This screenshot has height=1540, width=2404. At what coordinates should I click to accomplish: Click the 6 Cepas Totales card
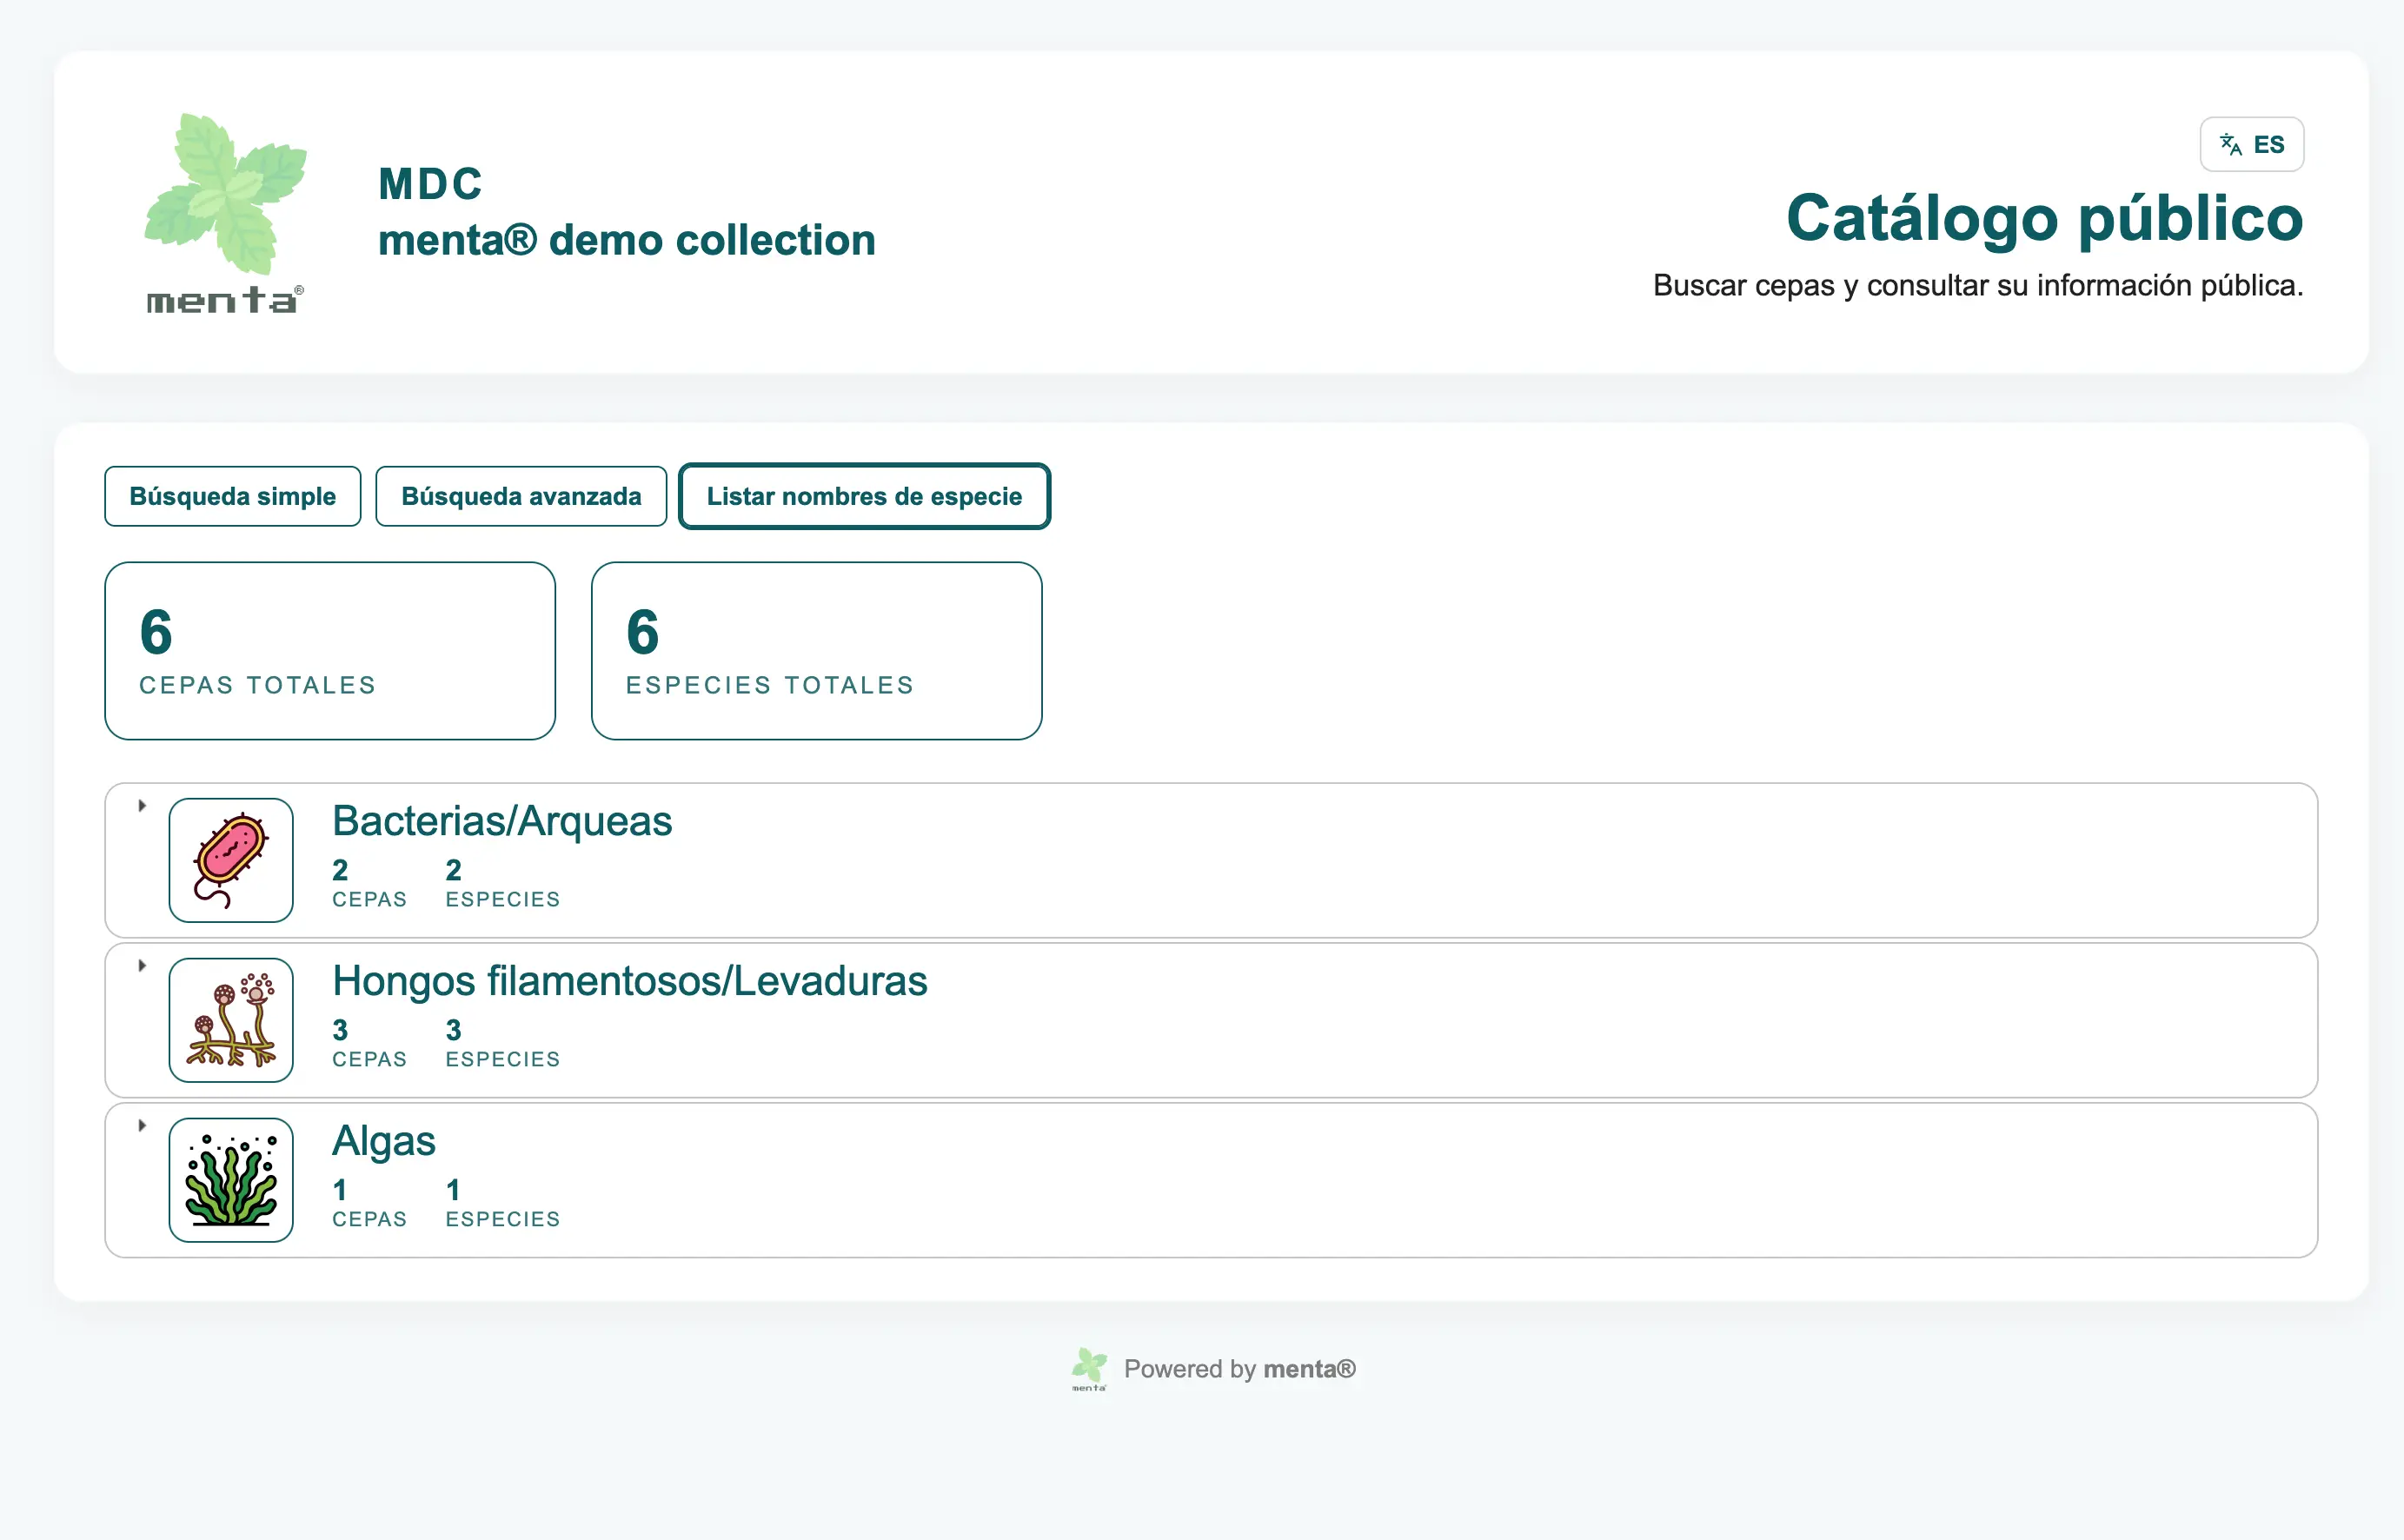click(x=330, y=650)
